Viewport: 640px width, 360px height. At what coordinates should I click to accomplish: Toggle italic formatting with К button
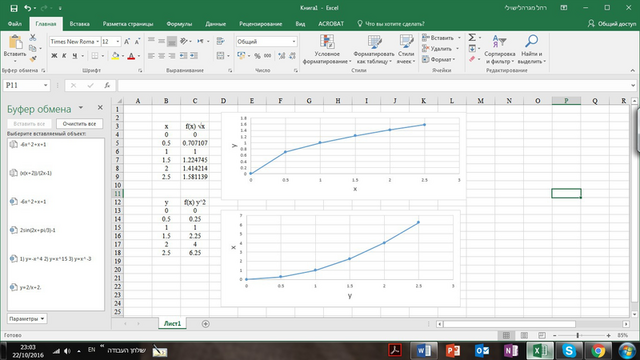[x=64, y=56]
